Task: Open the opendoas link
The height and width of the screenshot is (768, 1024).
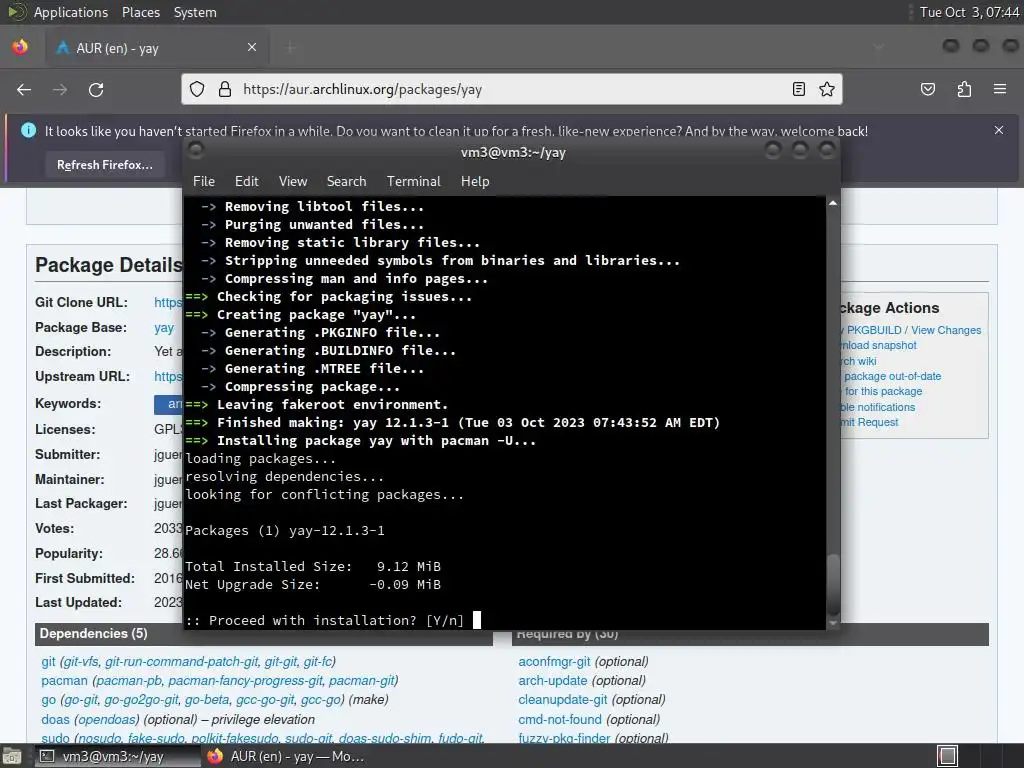Action: coord(109,719)
